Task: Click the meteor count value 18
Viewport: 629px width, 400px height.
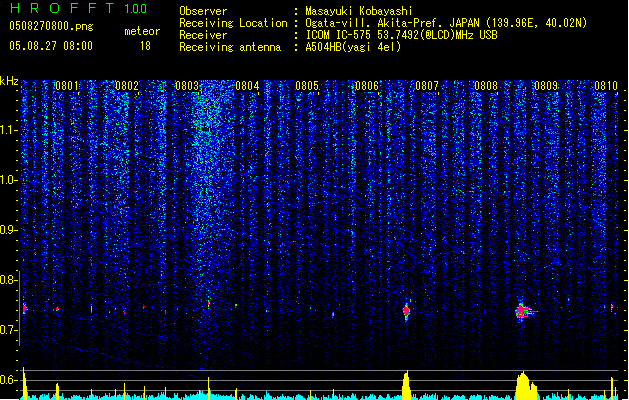Action: (x=145, y=46)
